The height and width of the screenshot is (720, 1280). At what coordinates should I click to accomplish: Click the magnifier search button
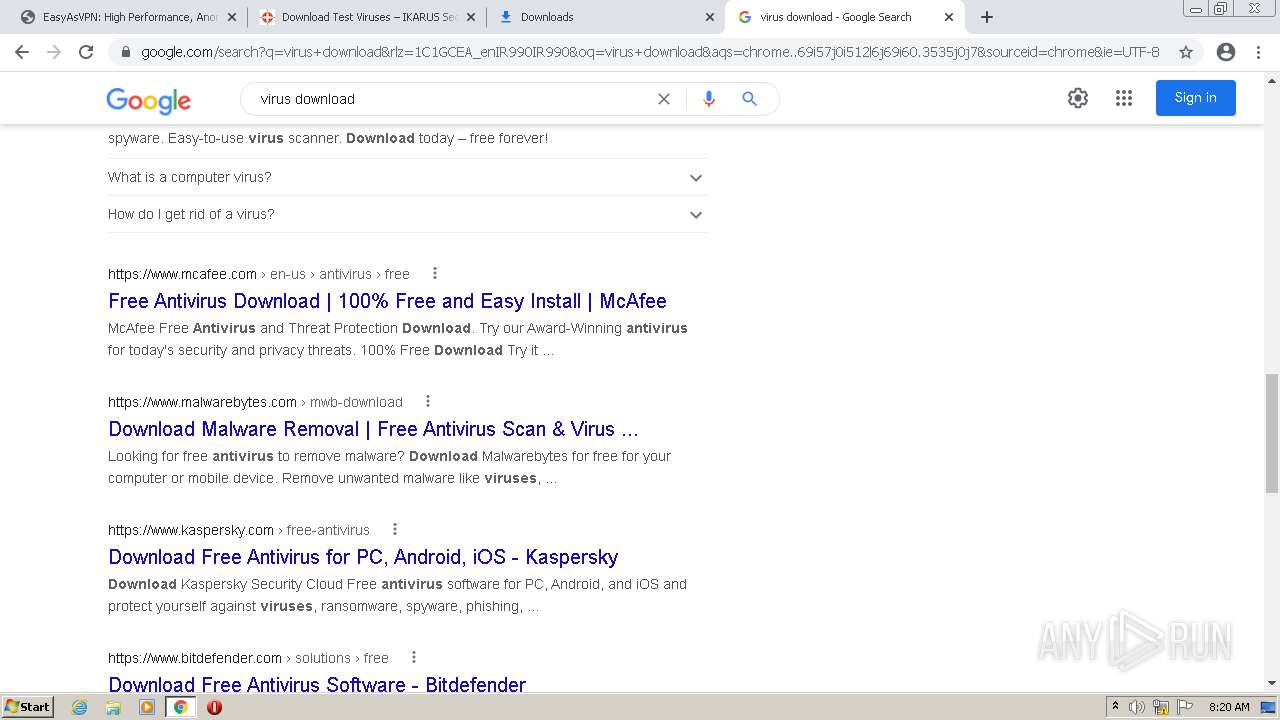[749, 99]
